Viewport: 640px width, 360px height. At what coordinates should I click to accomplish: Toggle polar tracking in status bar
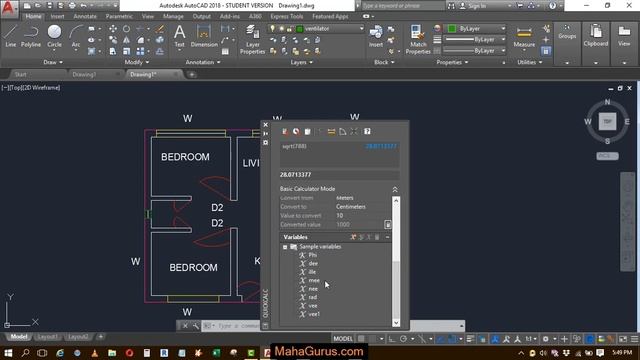pyautogui.click(x=403, y=339)
